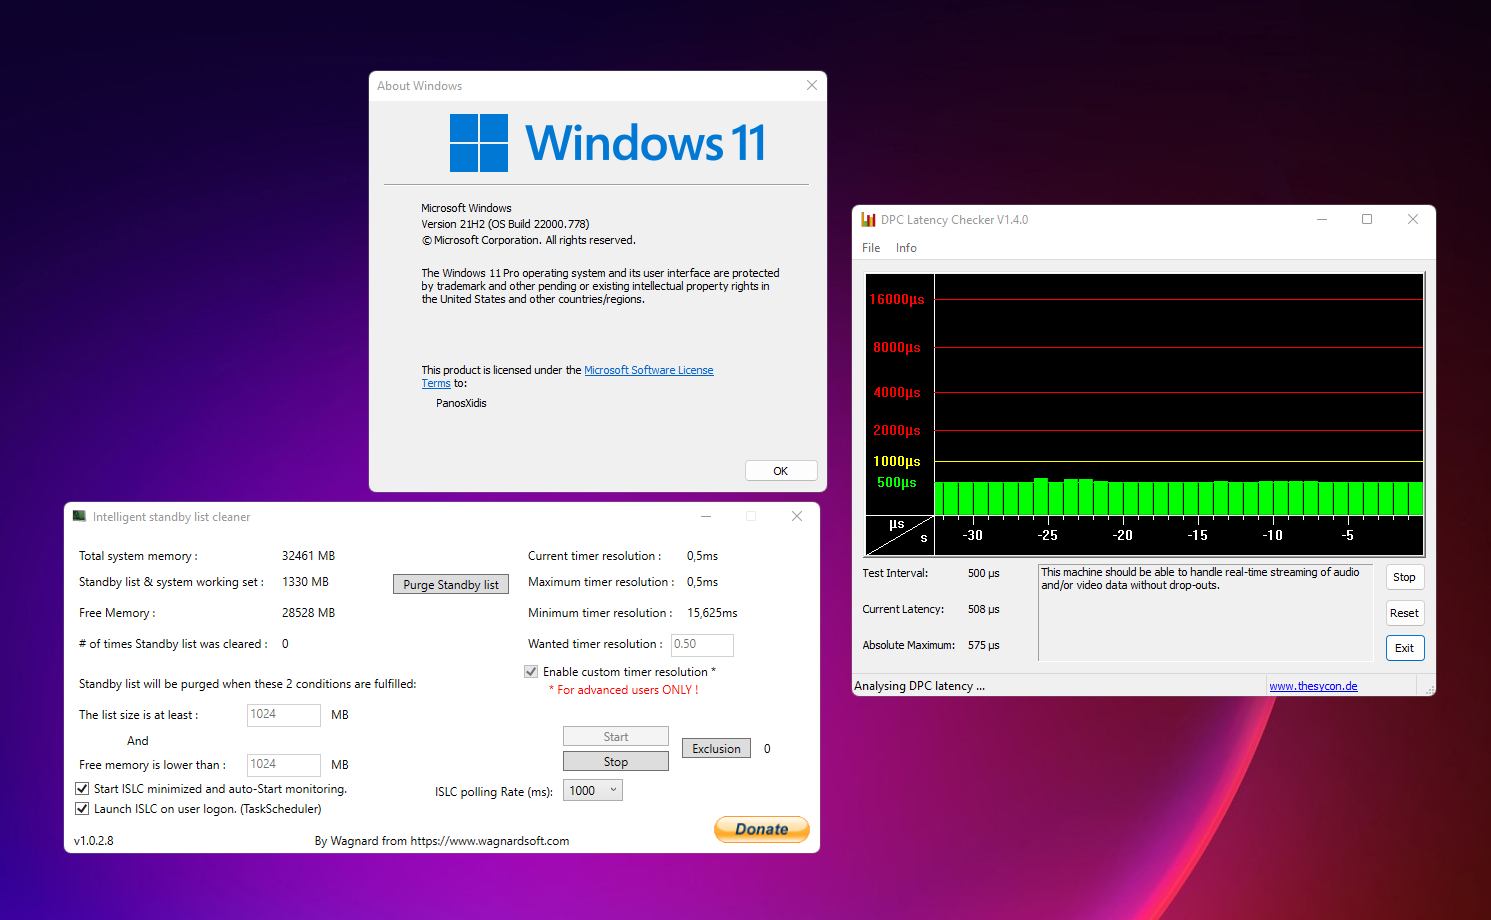This screenshot has height=920, width=1491.
Task: Click the For advanced users ONLY warning
Action: [x=624, y=690]
